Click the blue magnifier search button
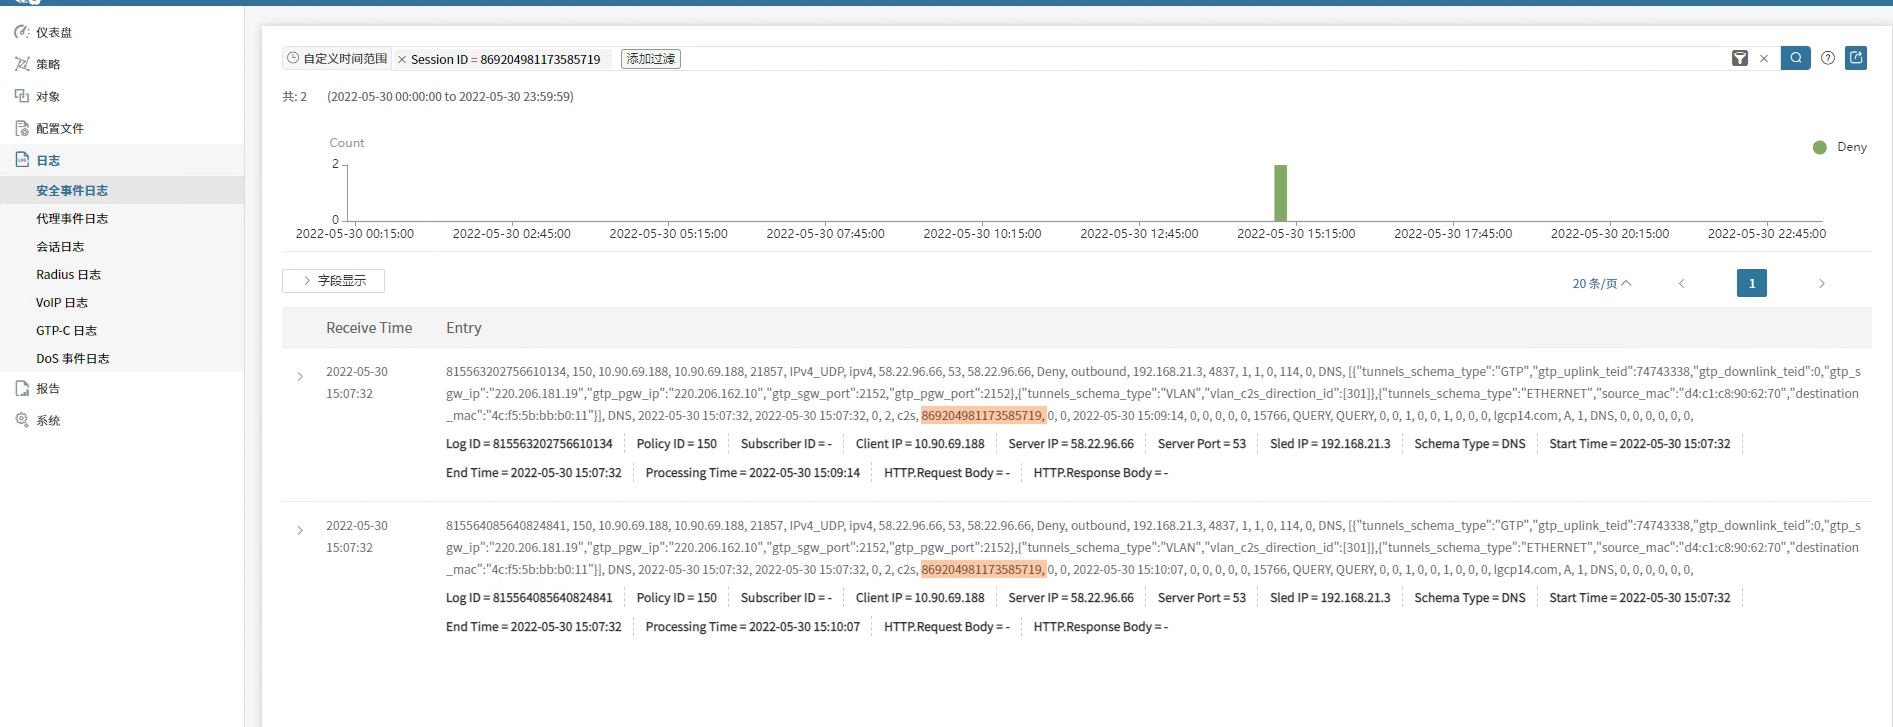The height and width of the screenshot is (727, 1893). pos(1795,58)
